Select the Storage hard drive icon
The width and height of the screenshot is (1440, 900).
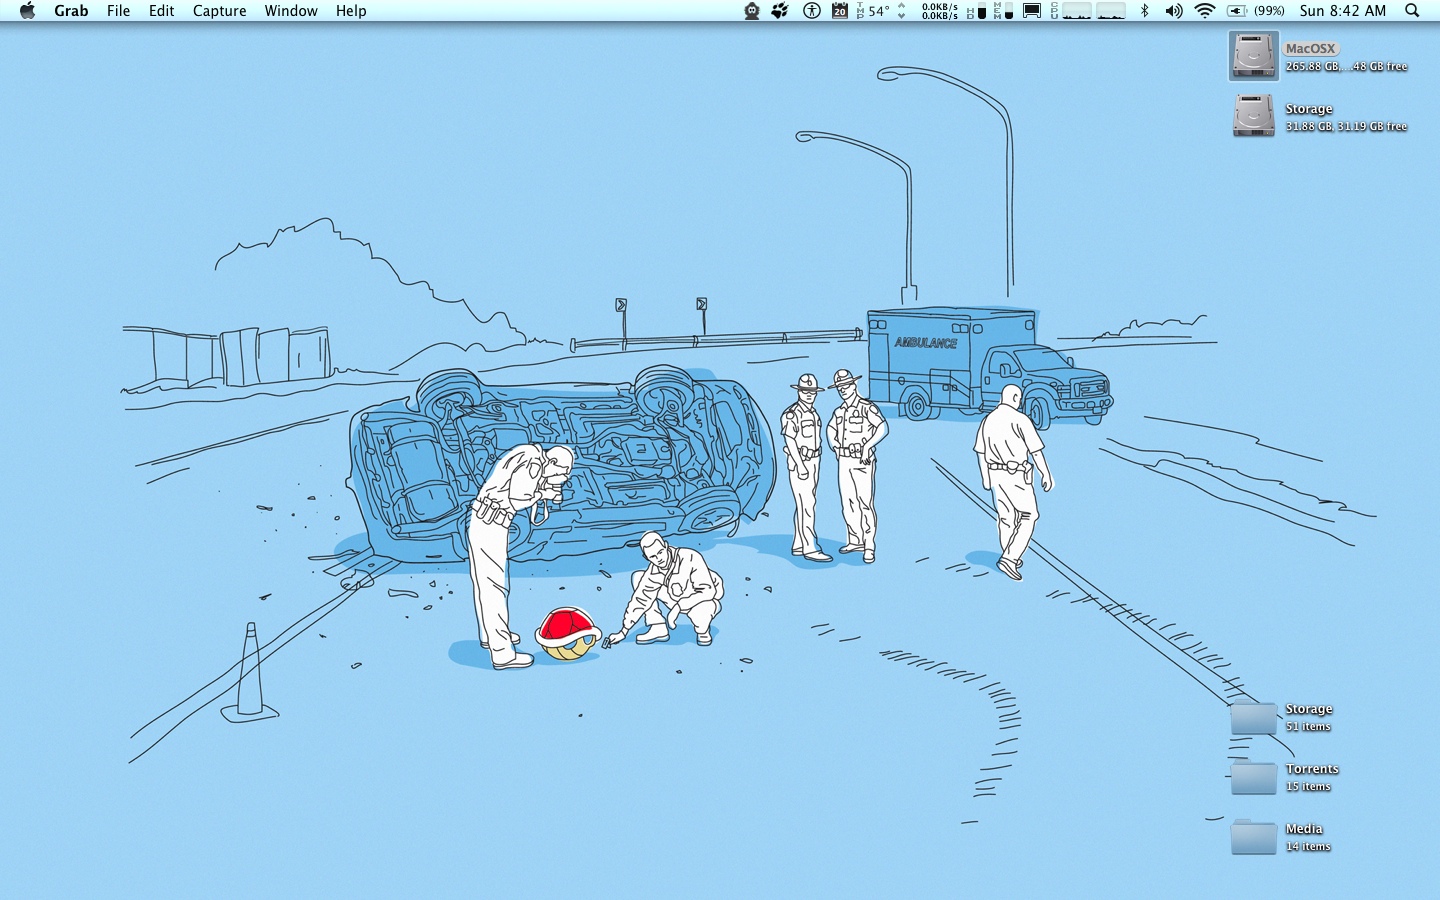coord(1253,115)
